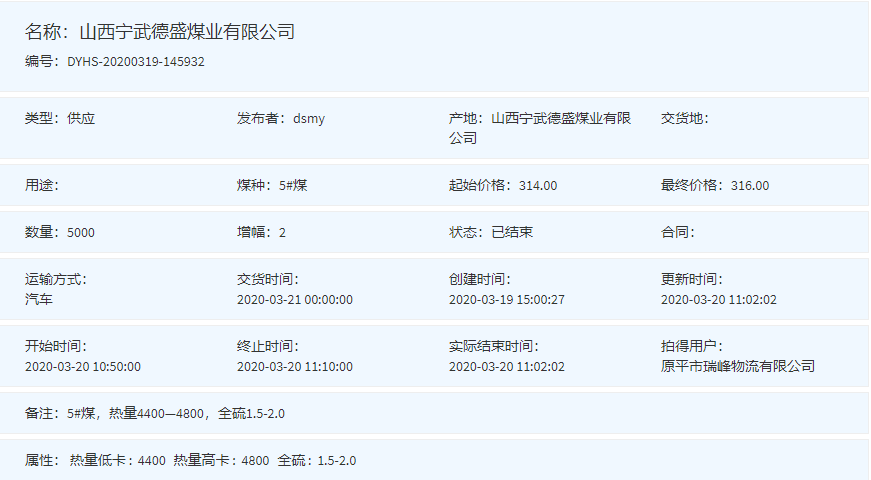Click the end time 2020-03-20 11:10:00
871x480 pixels.
(x=295, y=367)
